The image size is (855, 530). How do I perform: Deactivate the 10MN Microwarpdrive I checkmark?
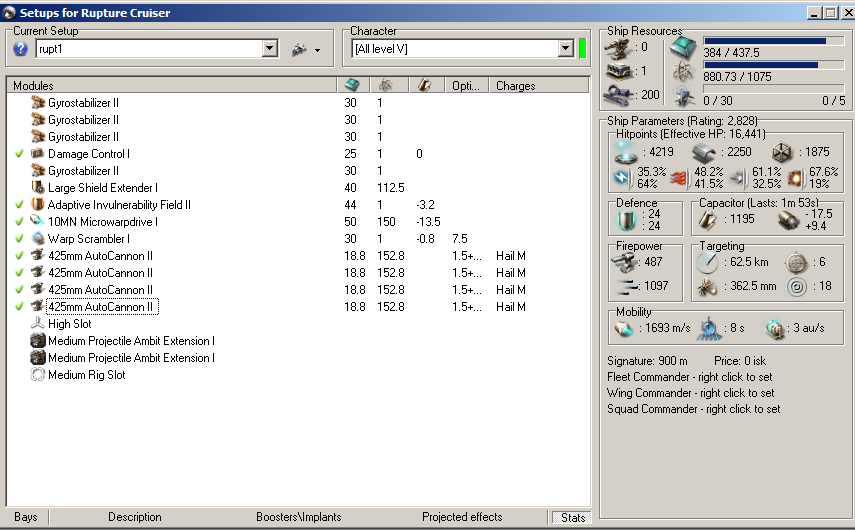[20, 222]
